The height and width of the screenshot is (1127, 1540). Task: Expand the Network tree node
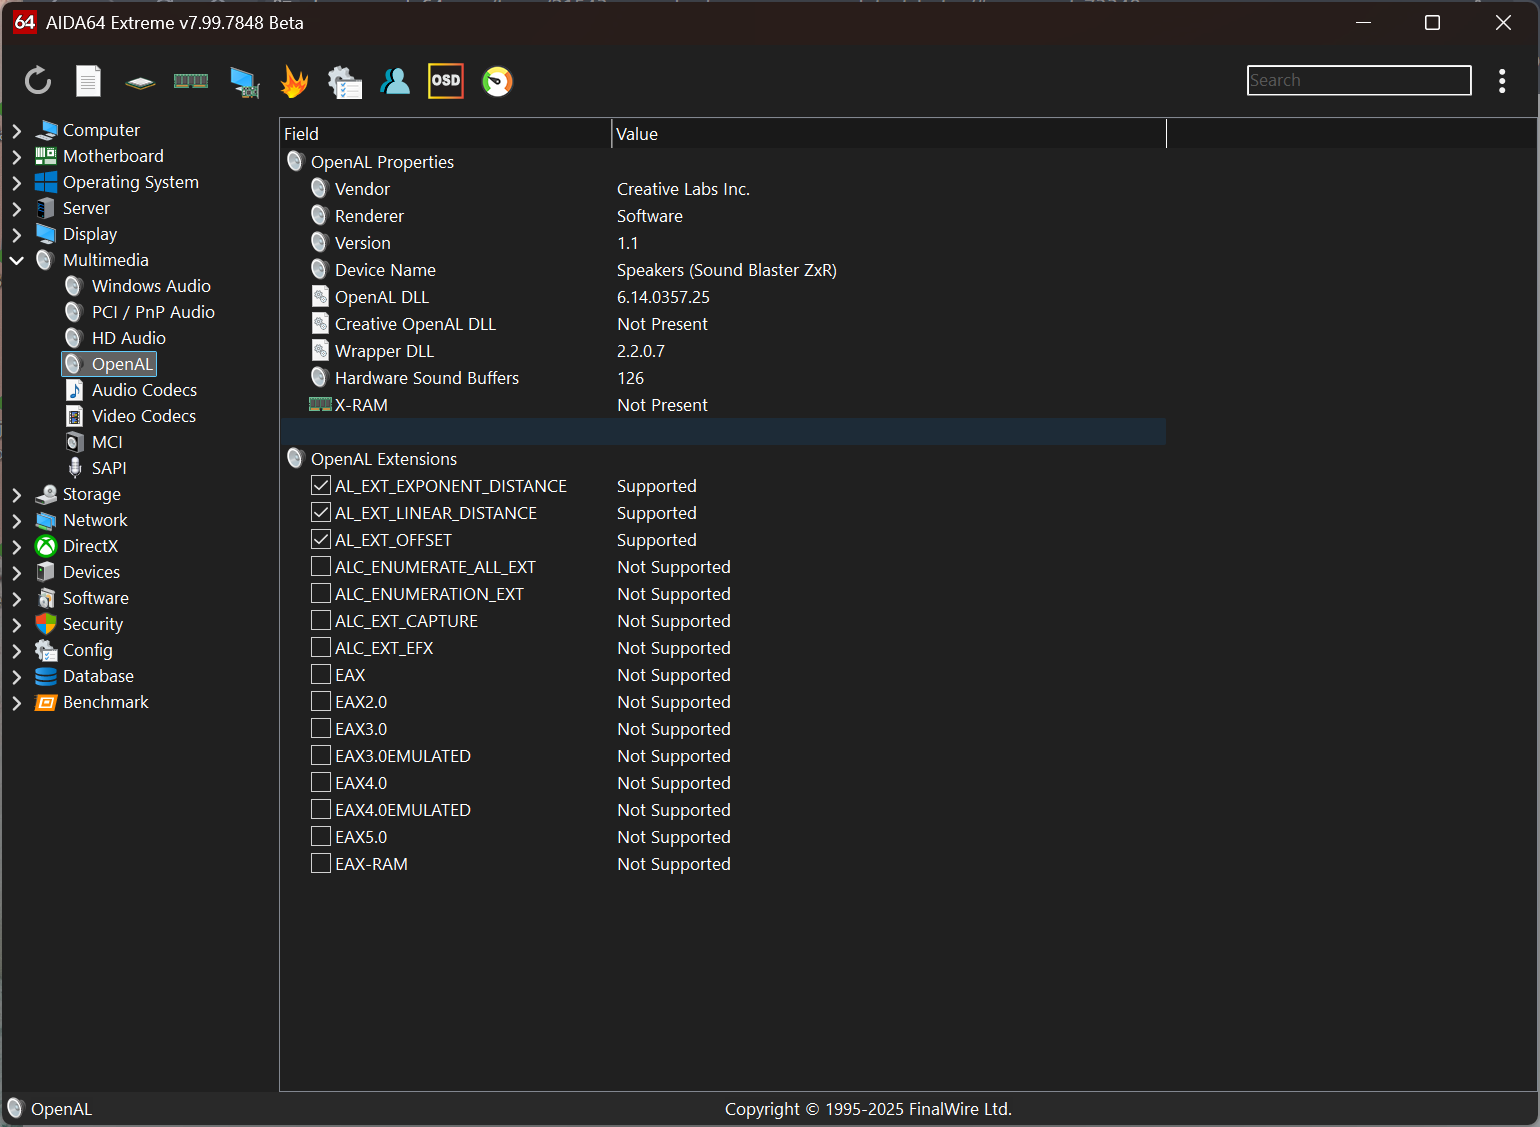(16, 520)
